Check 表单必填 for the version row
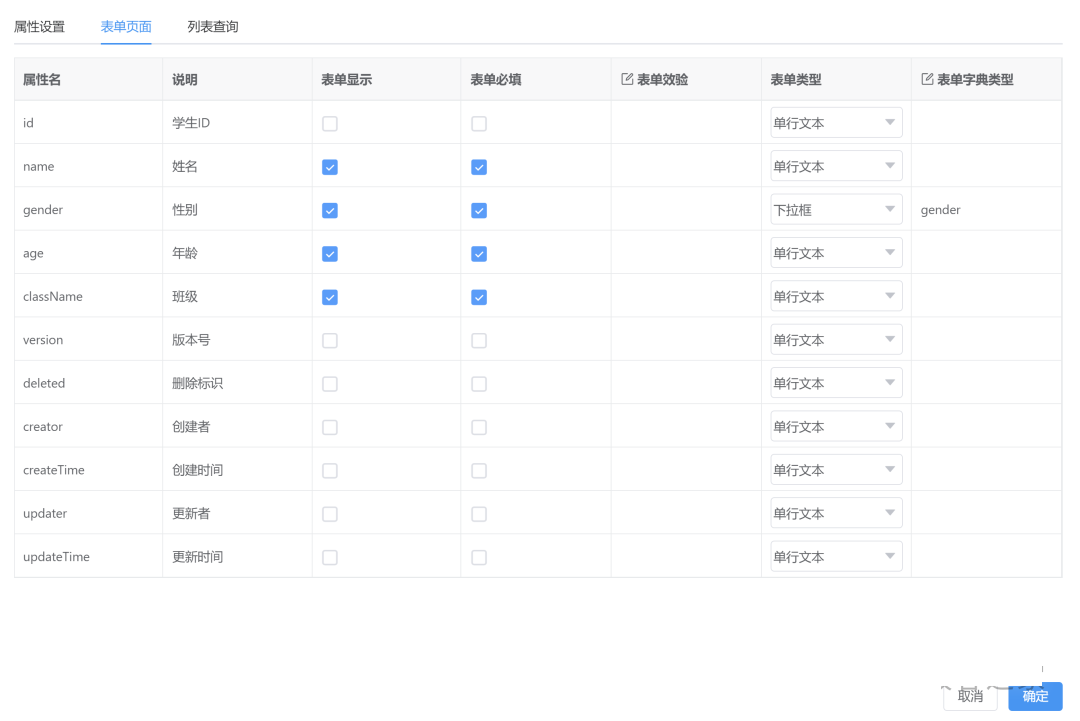Viewport: 1080px width, 721px height. pyautogui.click(x=479, y=341)
